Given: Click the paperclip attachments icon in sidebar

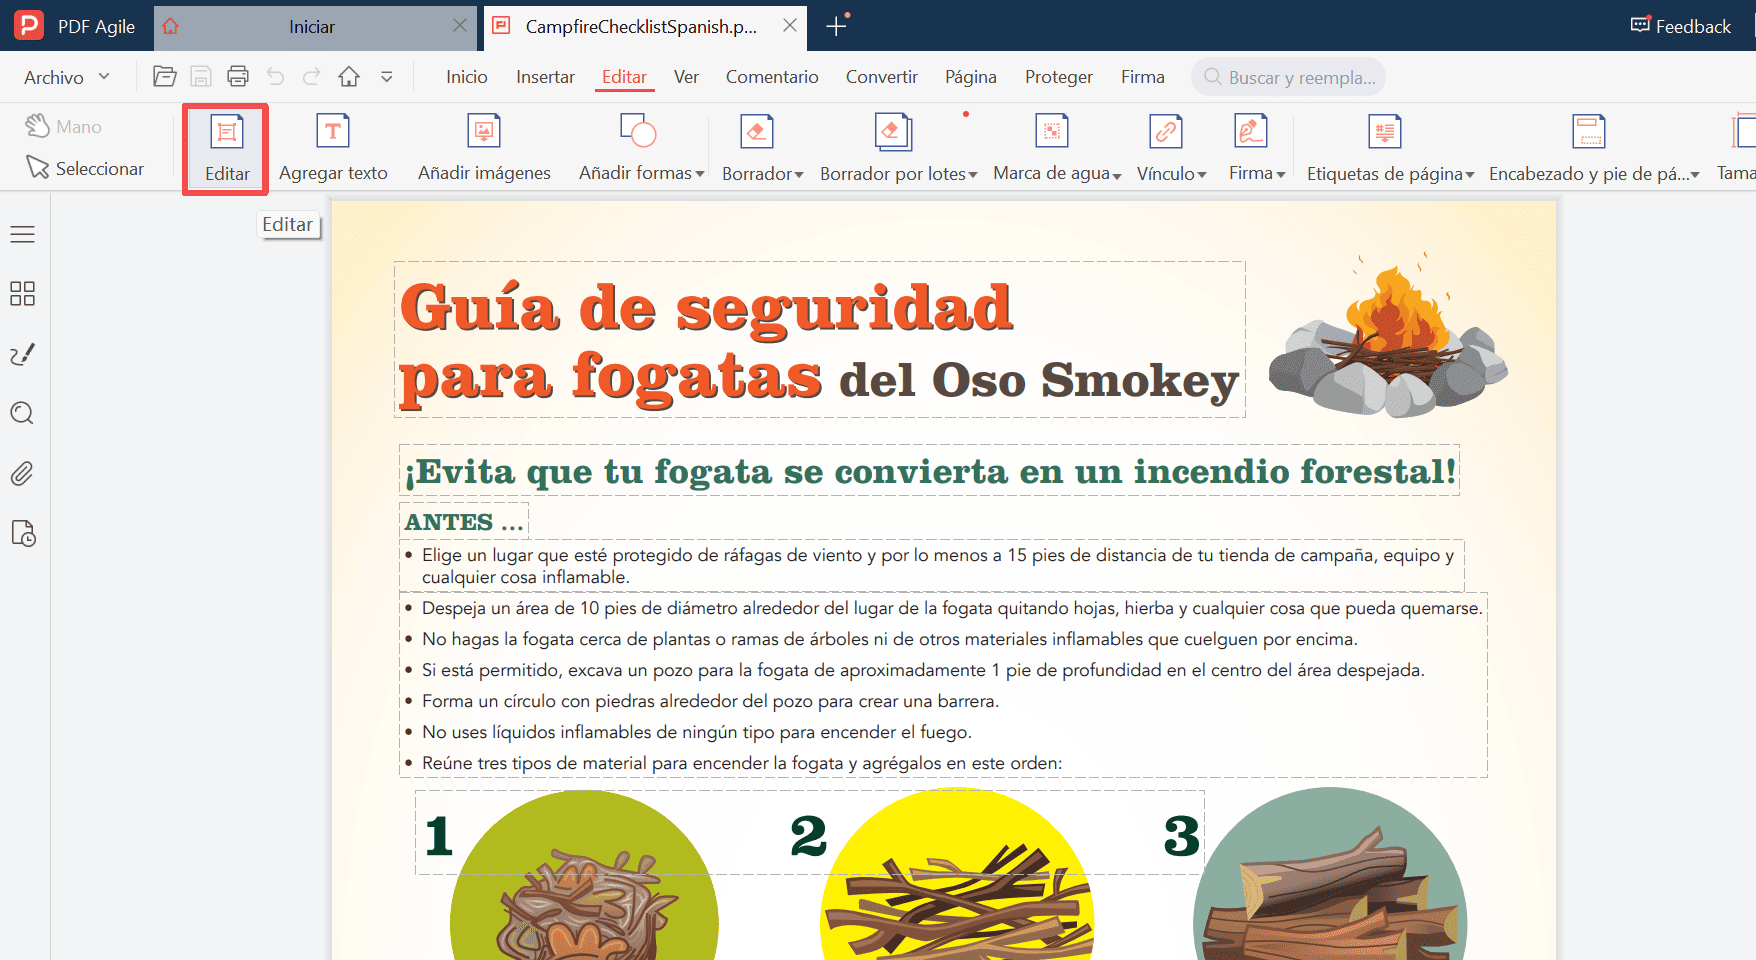Looking at the screenshot, I should 22,473.
